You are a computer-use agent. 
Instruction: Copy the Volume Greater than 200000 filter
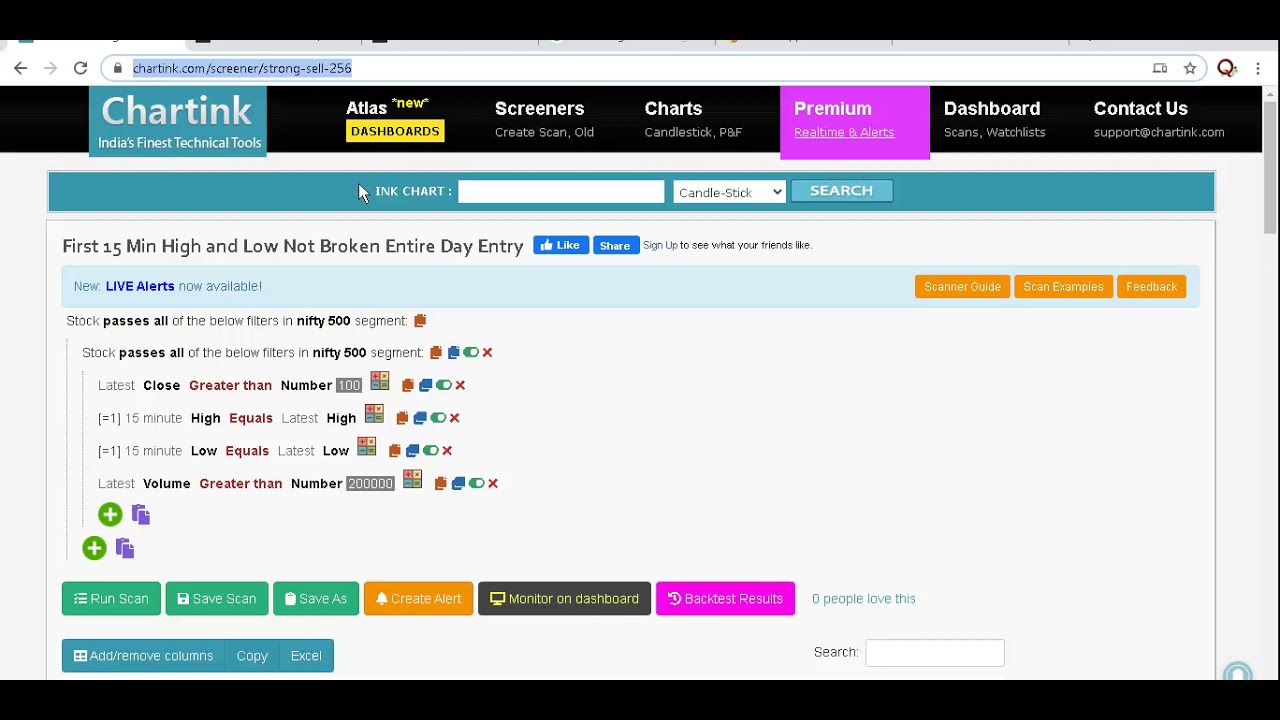[440, 484]
